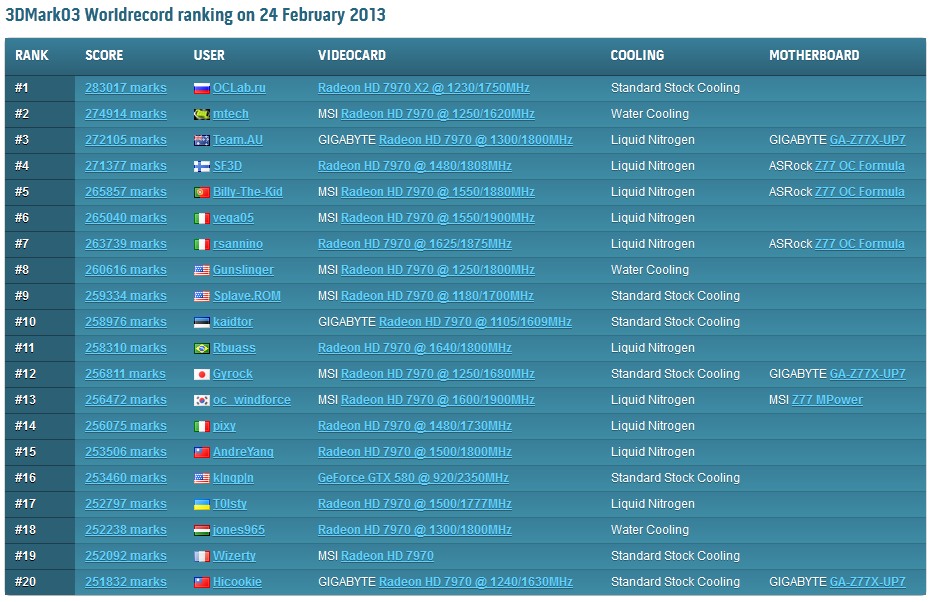This screenshot has height=602, width=933.
Task: Click the Brazilian flag beside Rbuass
Action: click(x=202, y=348)
